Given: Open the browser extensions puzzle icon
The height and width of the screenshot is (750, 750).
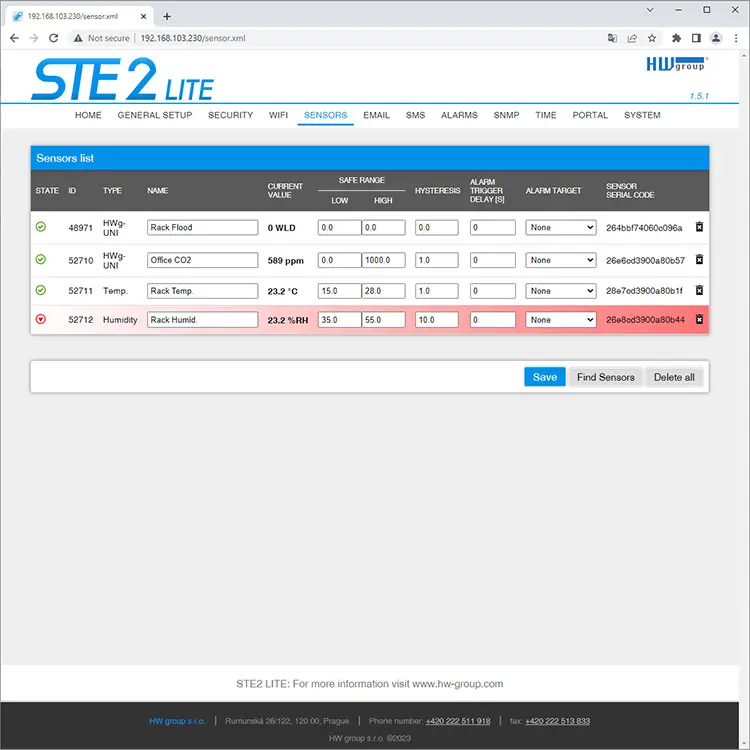Looking at the screenshot, I should [676, 38].
